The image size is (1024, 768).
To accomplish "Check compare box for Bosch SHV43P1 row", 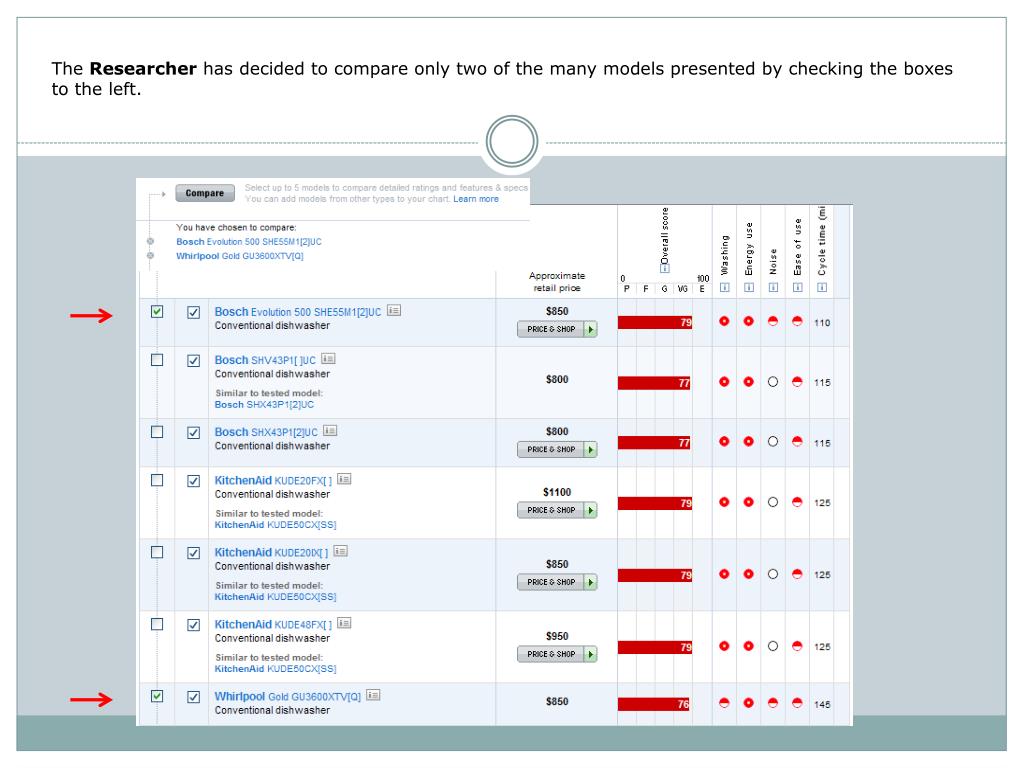I will click(159, 360).
